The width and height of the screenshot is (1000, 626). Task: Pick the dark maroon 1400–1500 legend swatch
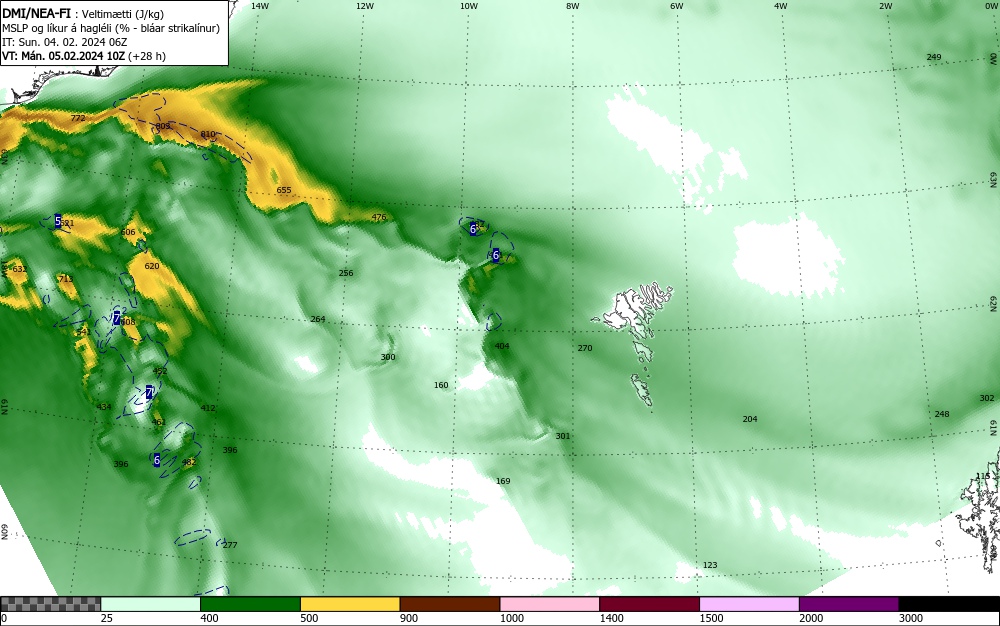(x=649, y=604)
